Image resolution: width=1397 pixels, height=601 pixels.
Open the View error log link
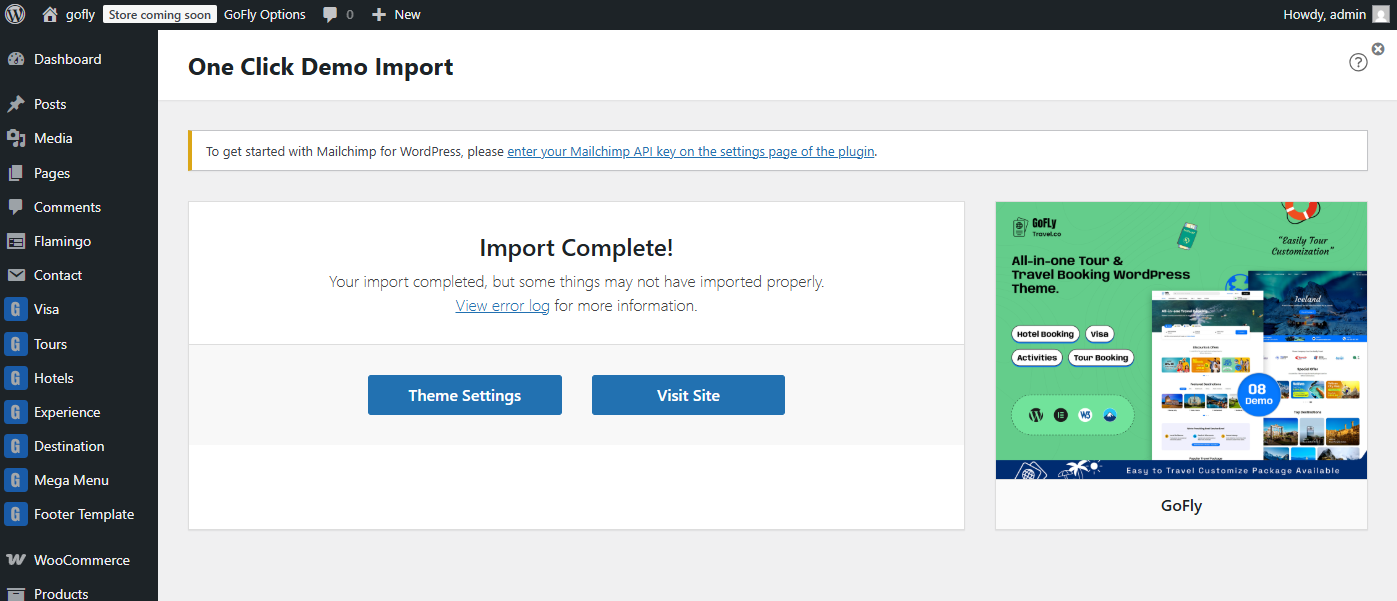point(503,306)
